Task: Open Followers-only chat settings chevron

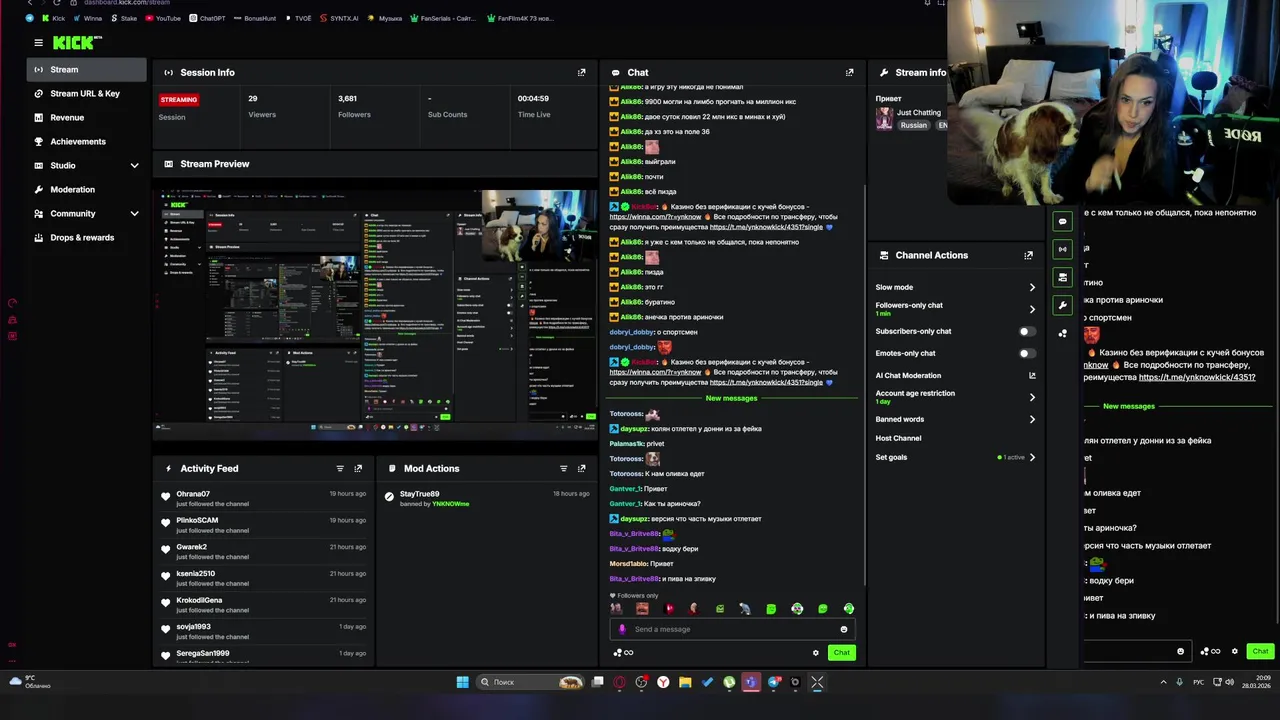Action: point(1032,309)
